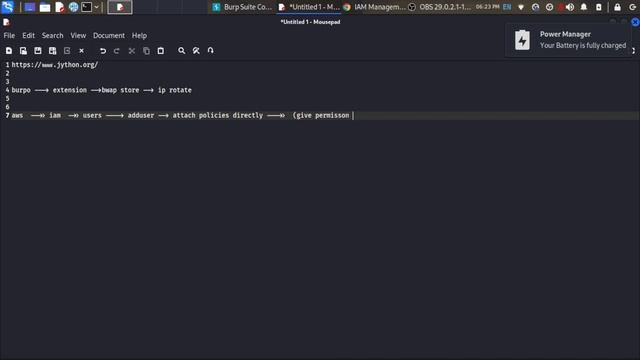Switch to OBS 29.0.2.1 taskbar window
The height and width of the screenshot is (360, 640).
click(440, 7)
